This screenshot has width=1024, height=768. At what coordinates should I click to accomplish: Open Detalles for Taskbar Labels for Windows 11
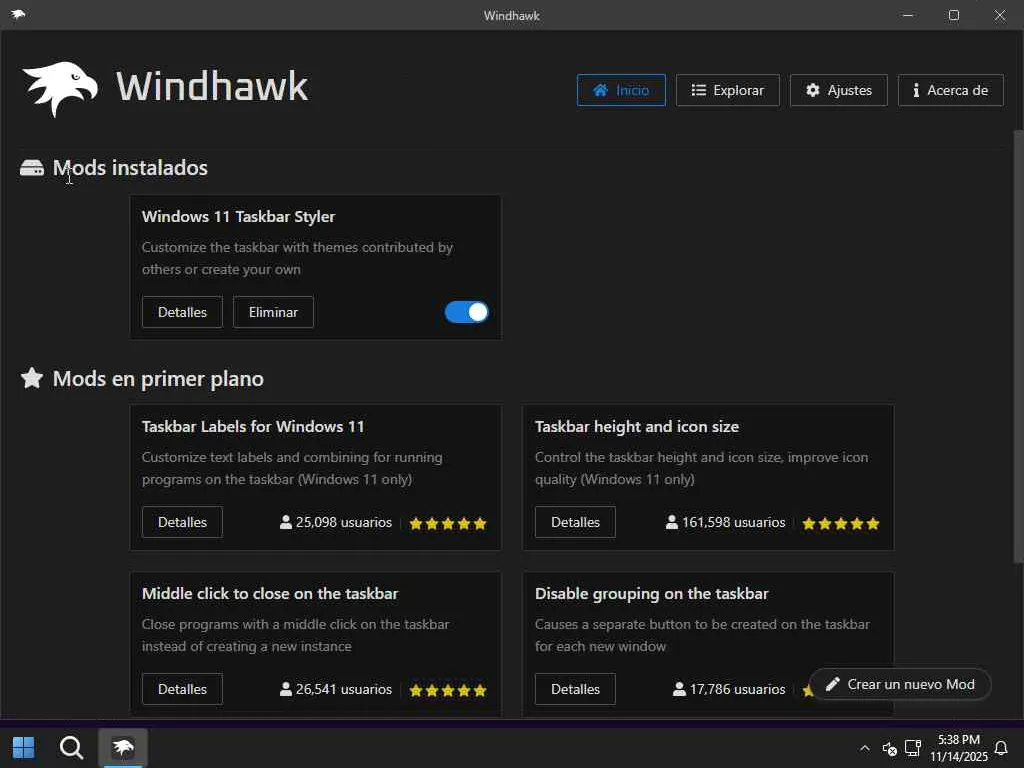[x=182, y=522]
